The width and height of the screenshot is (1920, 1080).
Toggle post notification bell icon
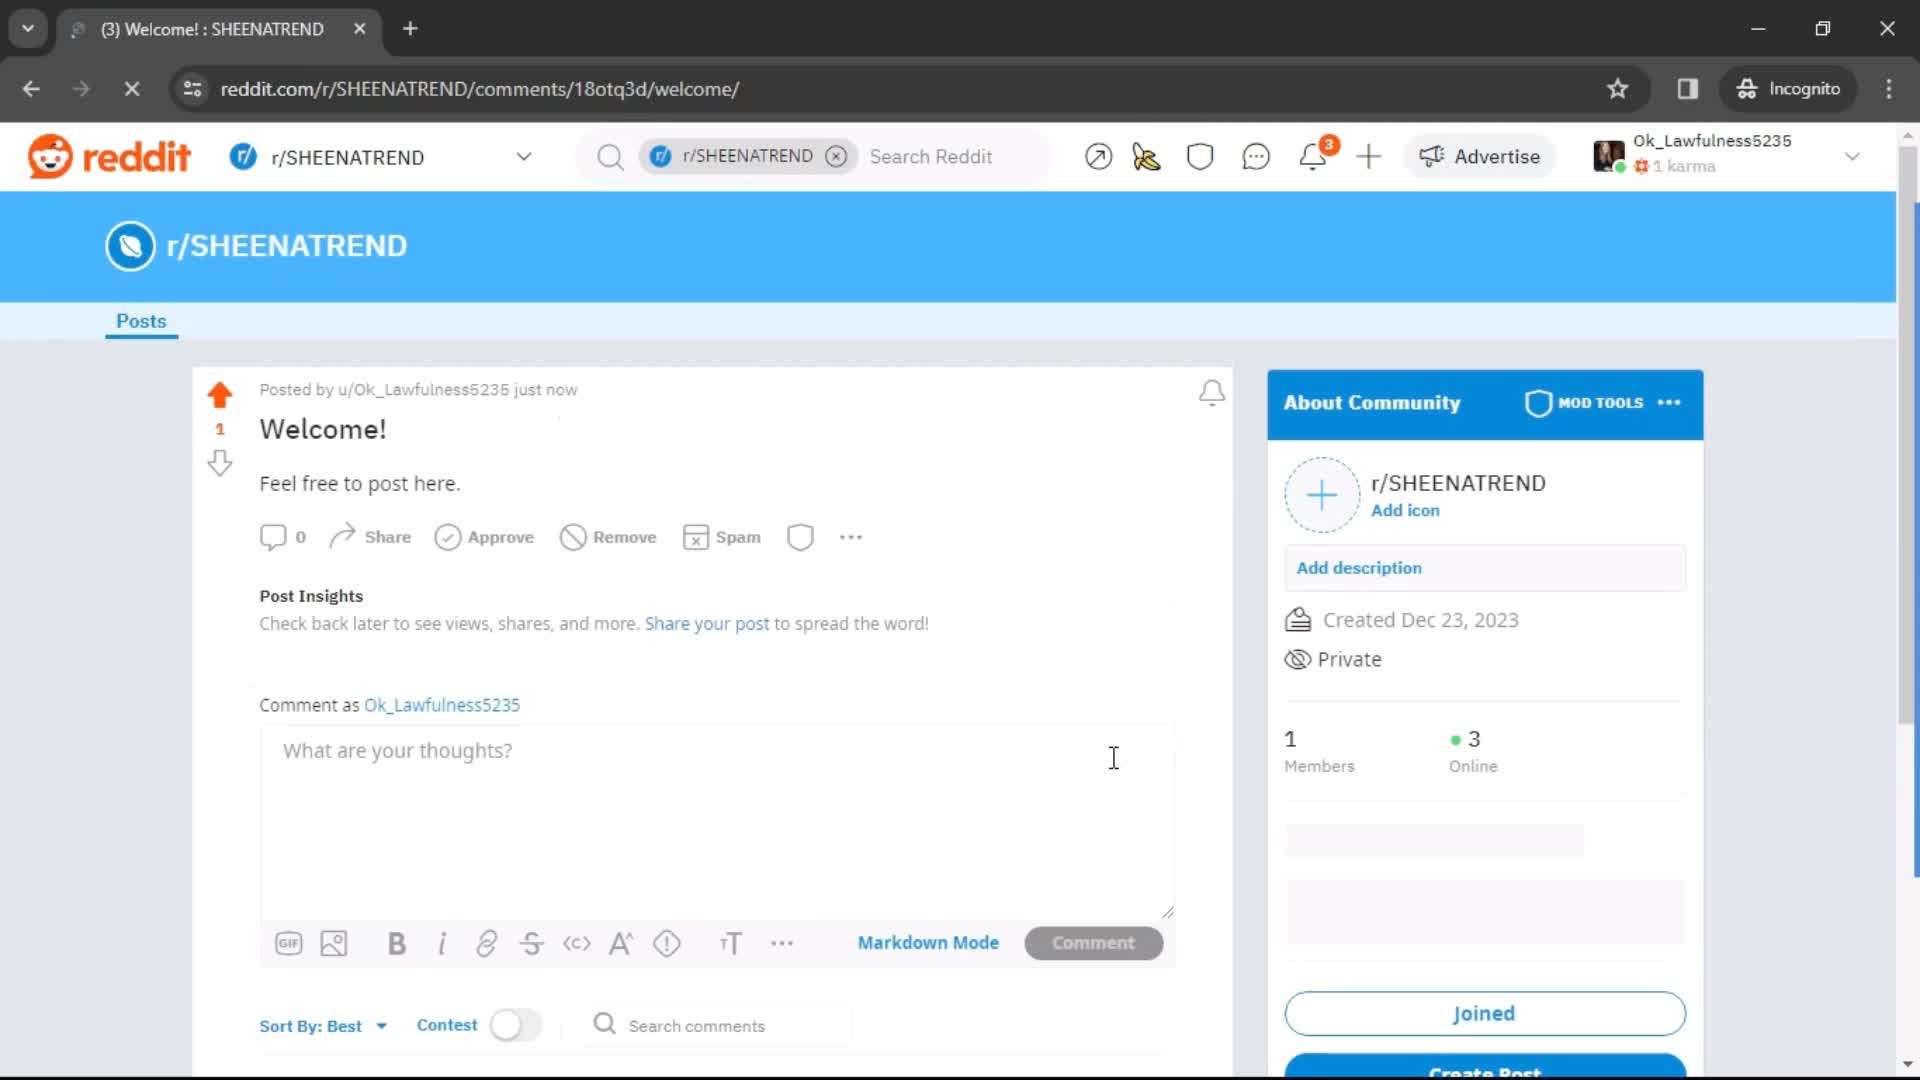point(1212,392)
